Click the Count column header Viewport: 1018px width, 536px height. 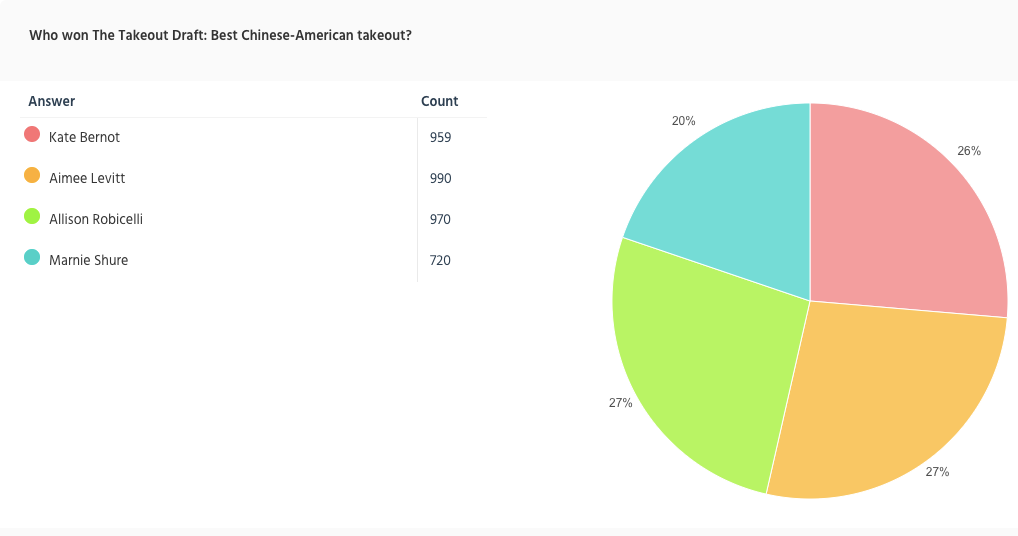coord(439,101)
